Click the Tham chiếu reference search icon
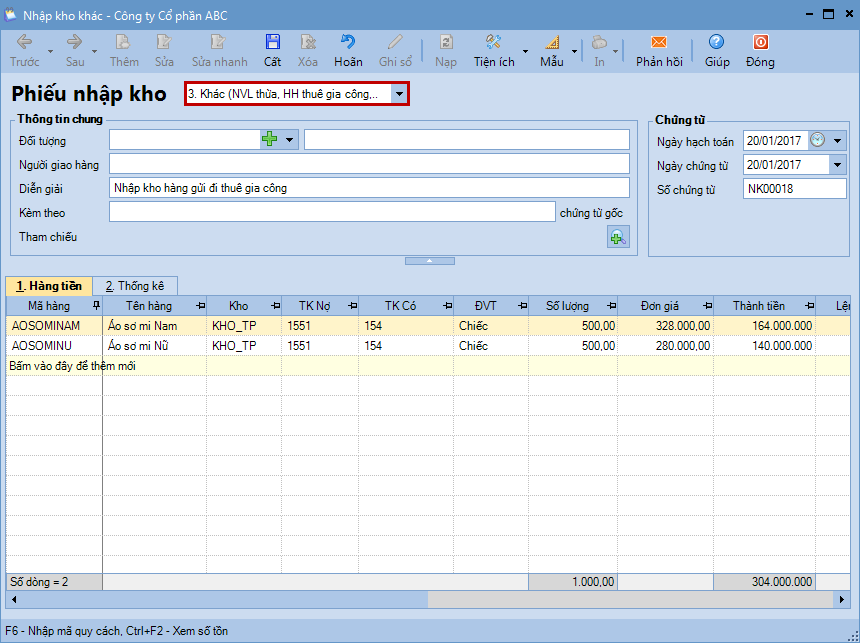Viewport: 860px width, 643px height. (618, 237)
